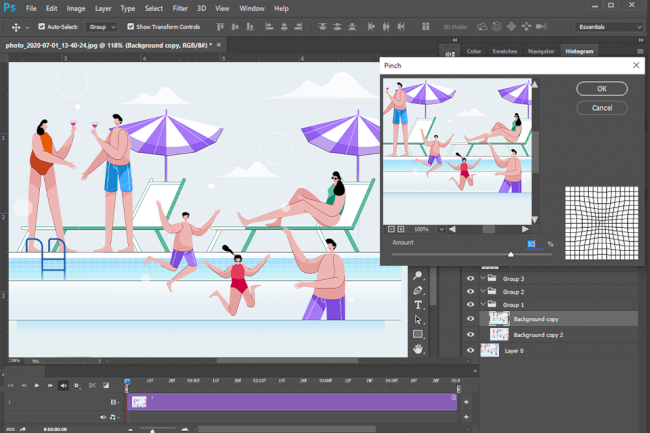
Task: Open Essentials workspace dropdown
Action: (x=609, y=27)
